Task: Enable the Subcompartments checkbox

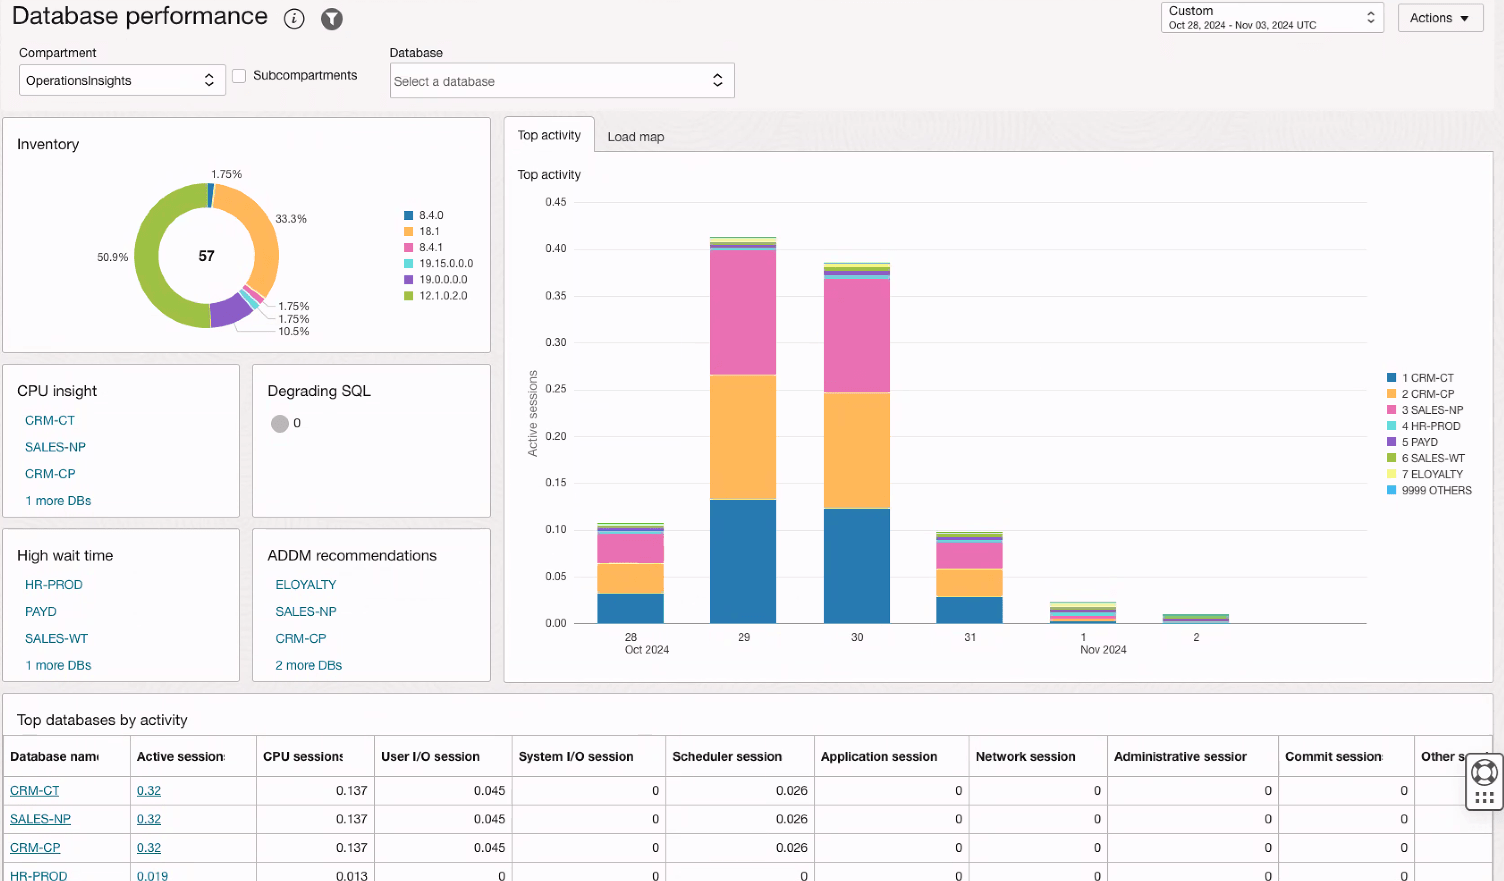Action: [239, 75]
